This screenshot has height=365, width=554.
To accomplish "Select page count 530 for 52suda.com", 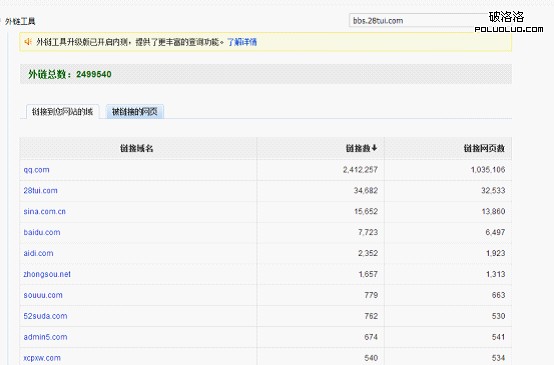I will [499, 316].
